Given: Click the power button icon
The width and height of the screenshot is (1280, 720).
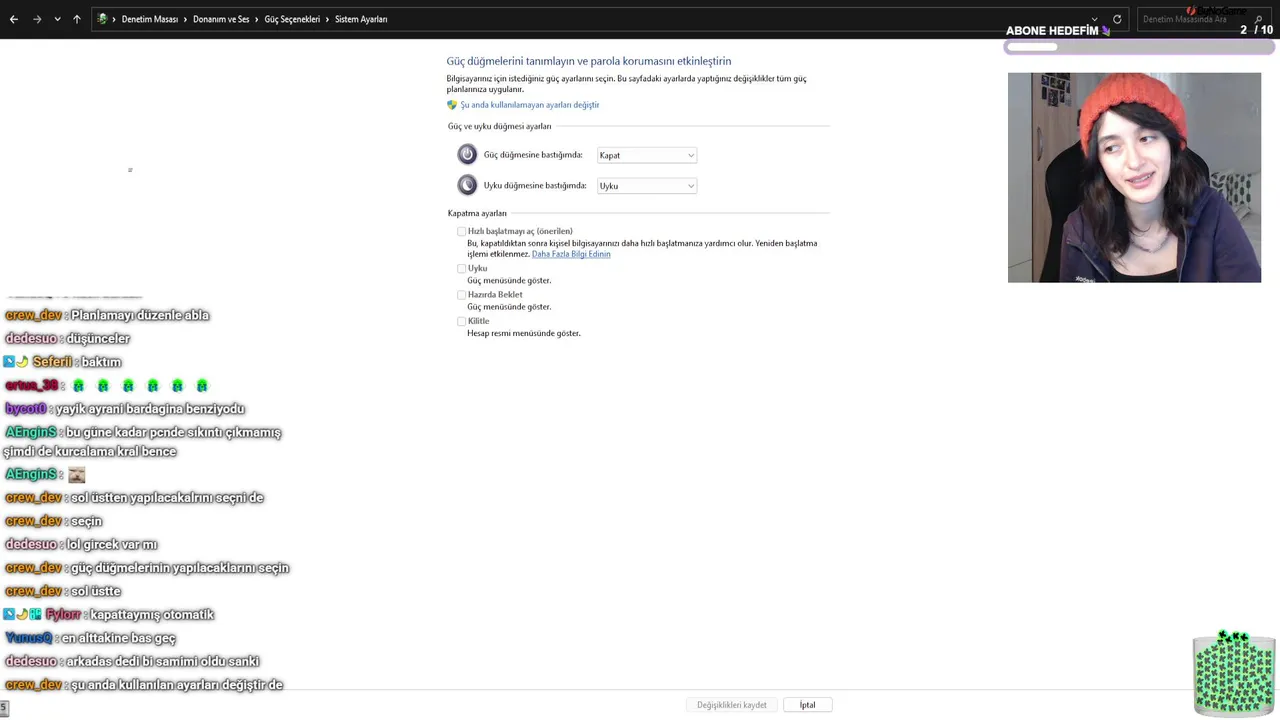Looking at the screenshot, I should point(467,154).
